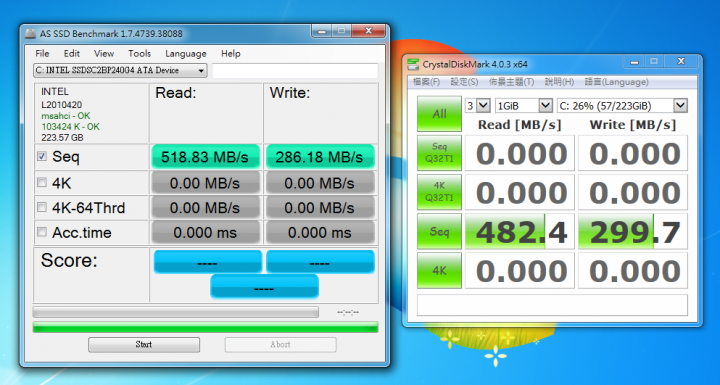Viewport: 720px width, 385px height.
Task: Open the 佈景主題(T) menu in CrystalDiskMark
Action: (511, 82)
